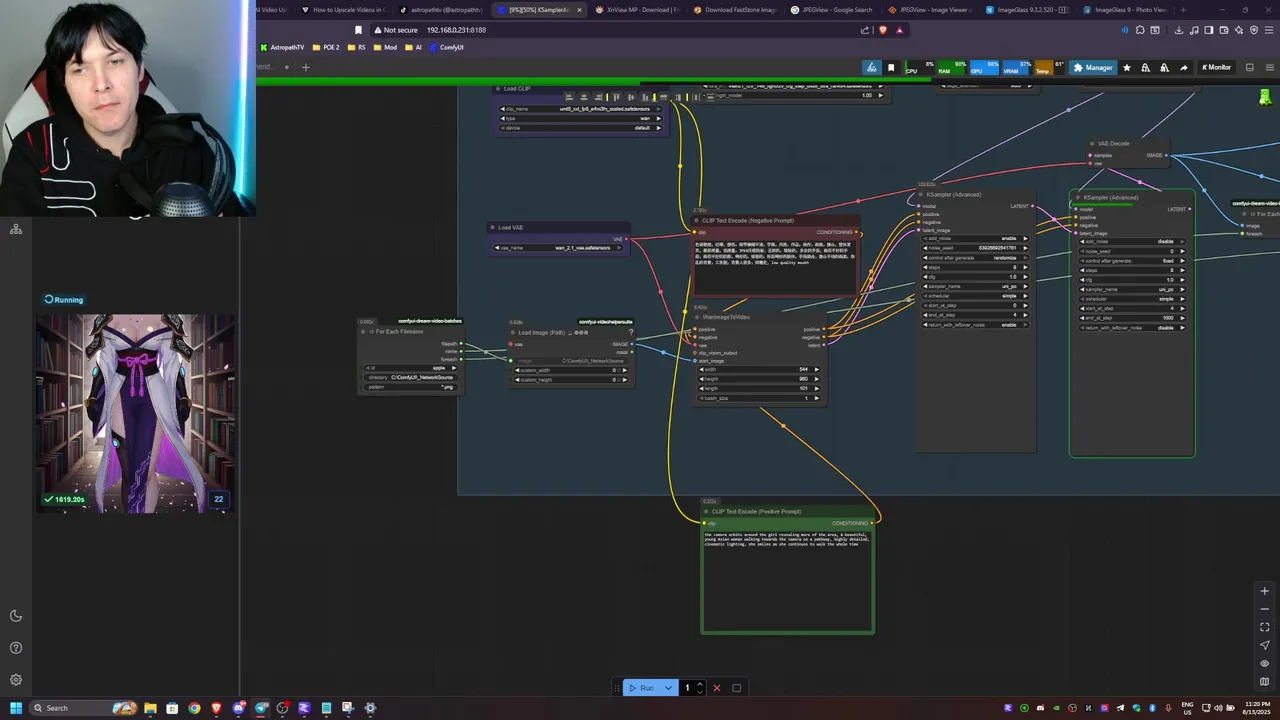Change sampler_name on the left KSampler
Screen dimensions: 1280x720
pyautogui.click(x=974, y=286)
